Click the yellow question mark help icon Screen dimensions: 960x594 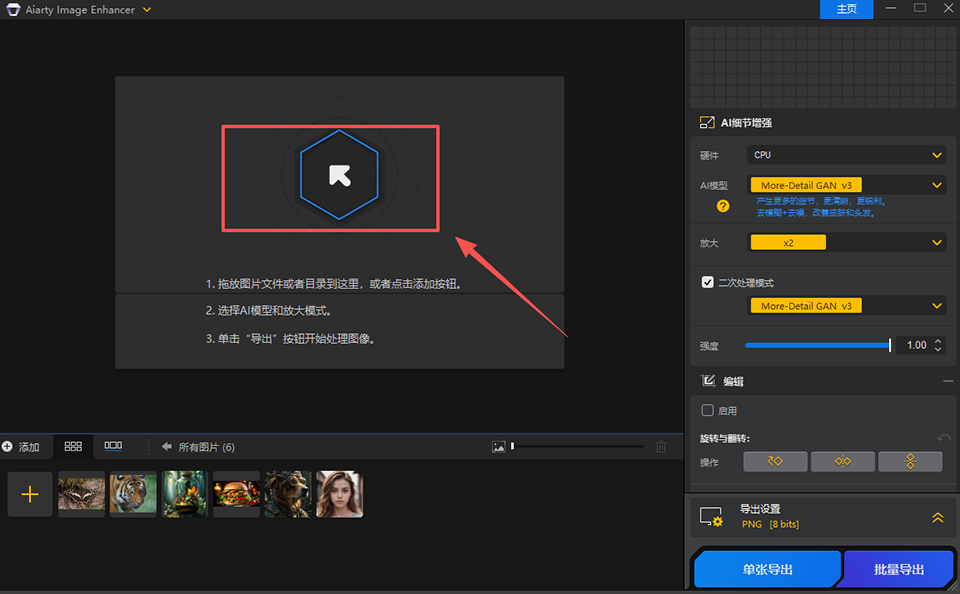point(723,206)
